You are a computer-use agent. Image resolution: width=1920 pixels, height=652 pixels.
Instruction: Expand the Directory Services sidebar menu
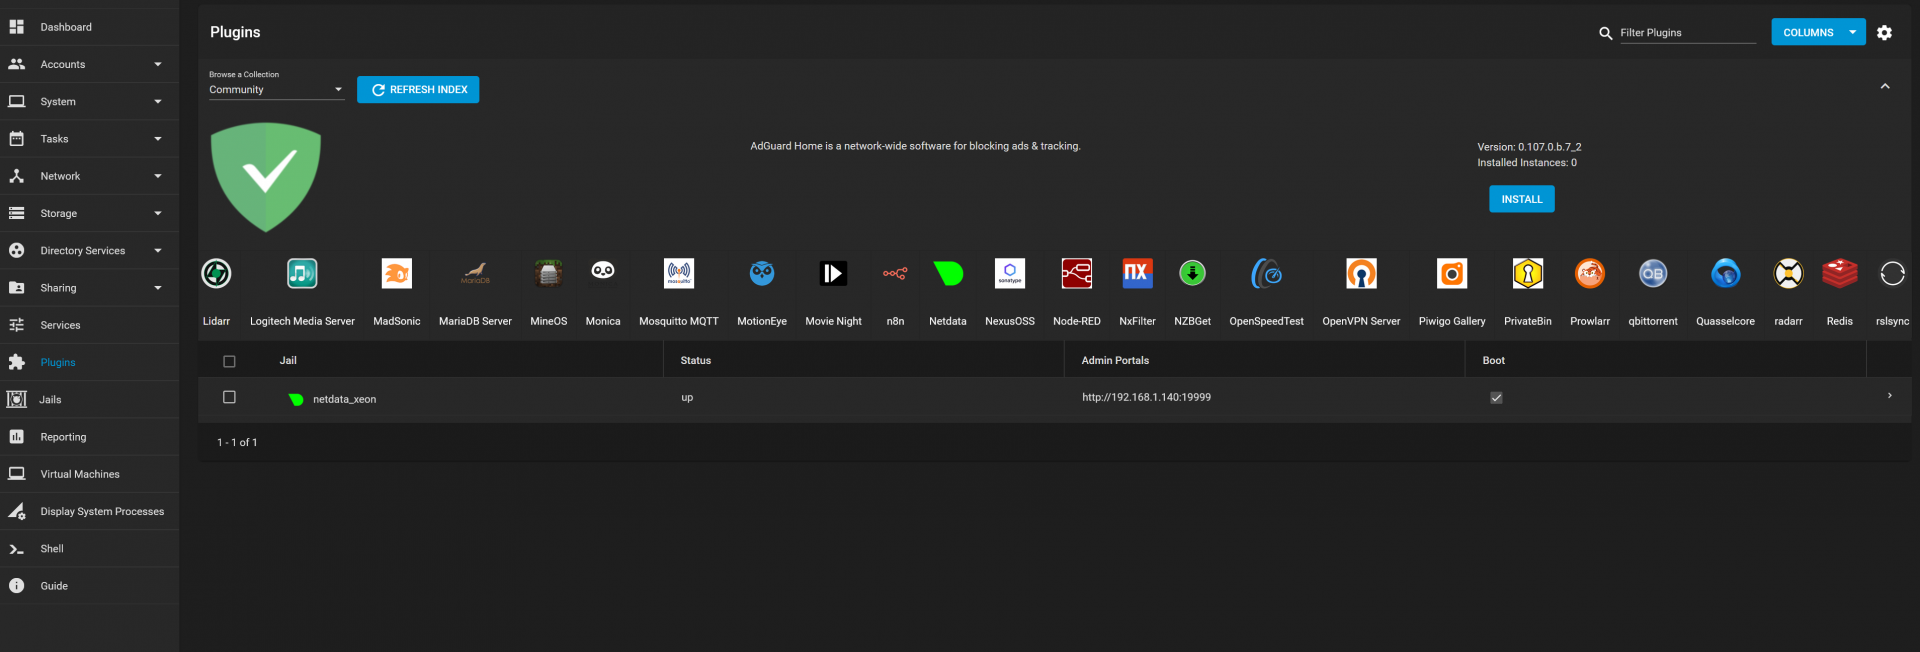(x=89, y=250)
